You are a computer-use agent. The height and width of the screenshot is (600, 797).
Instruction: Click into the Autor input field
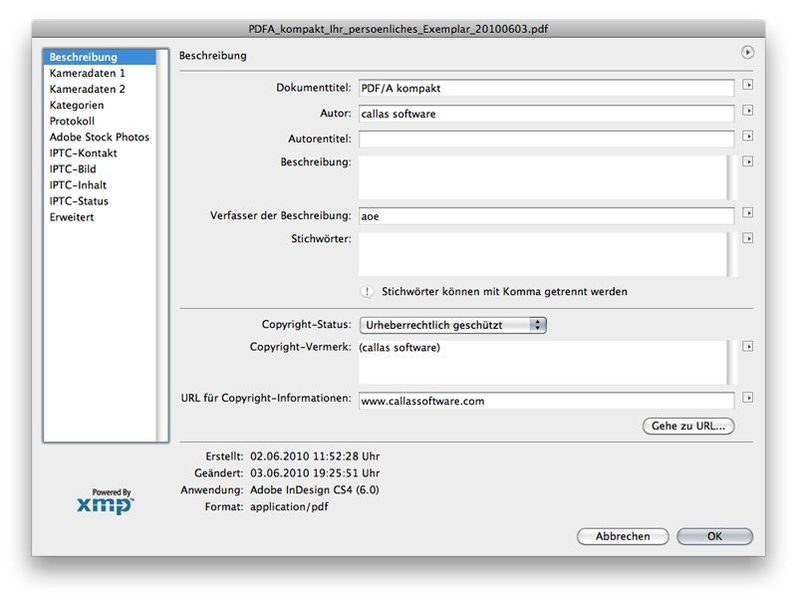(546, 113)
